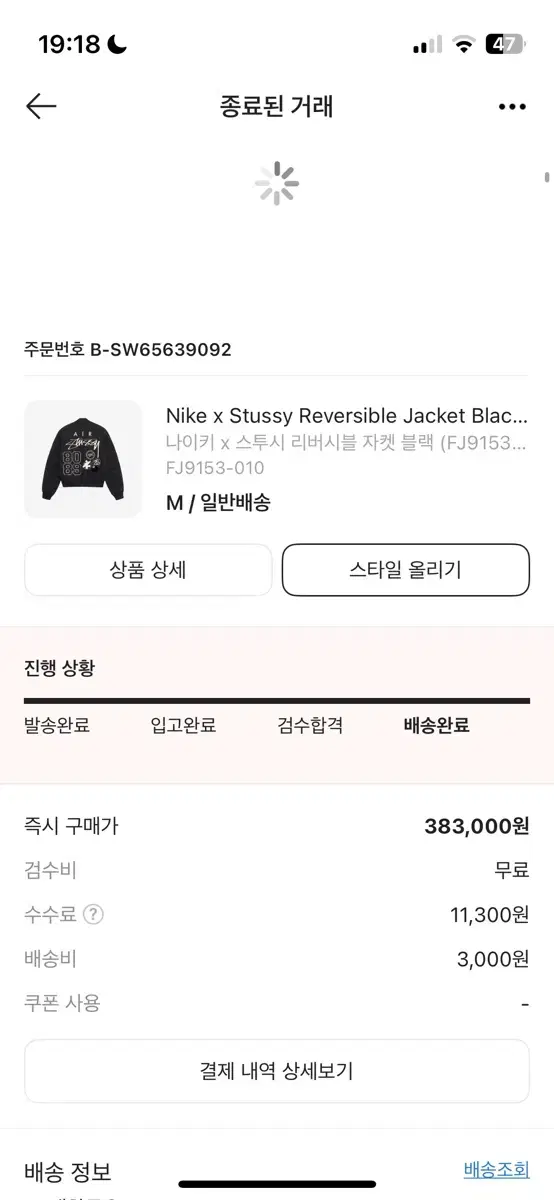Tap the back arrow icon
This screenshot has height=1200, width=554.
tap(41, 106)
